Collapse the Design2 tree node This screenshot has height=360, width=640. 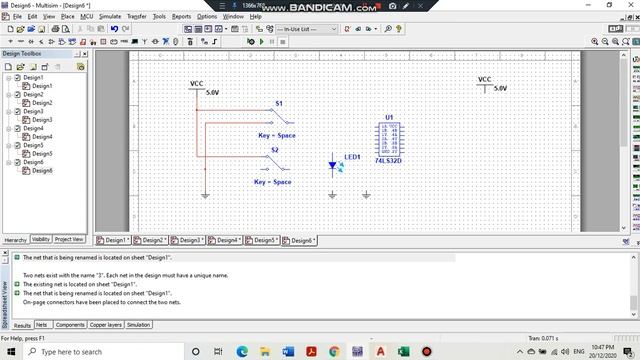tap(9, 94)
